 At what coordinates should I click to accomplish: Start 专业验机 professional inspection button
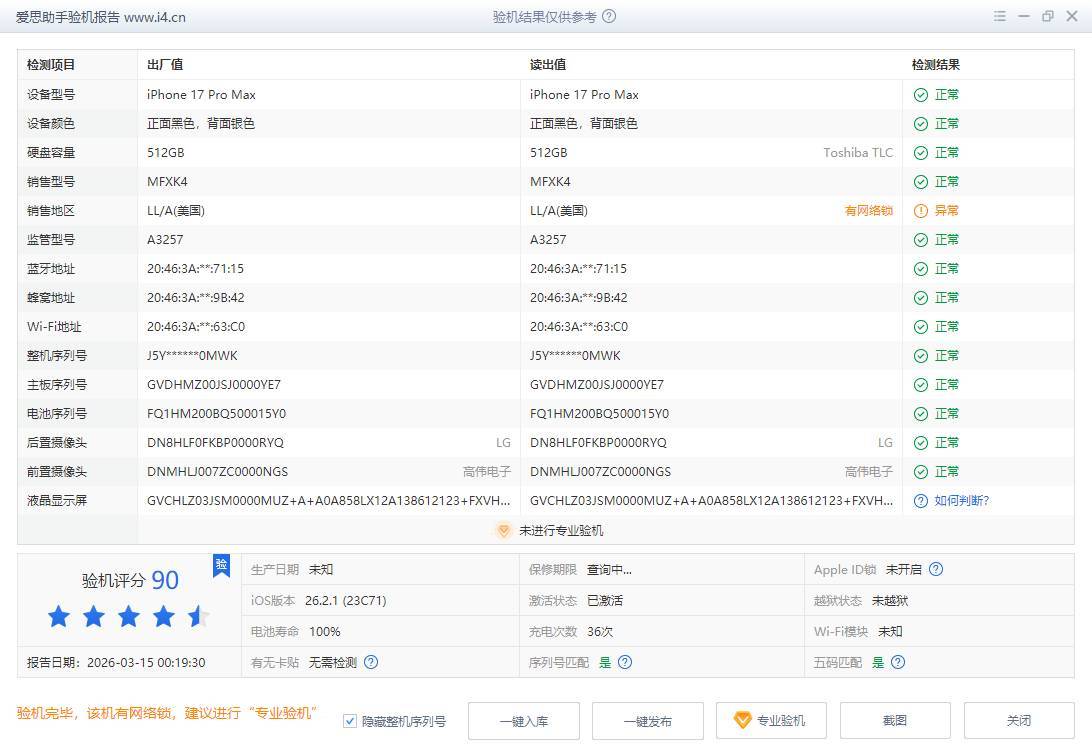click(x=771, y=721)
